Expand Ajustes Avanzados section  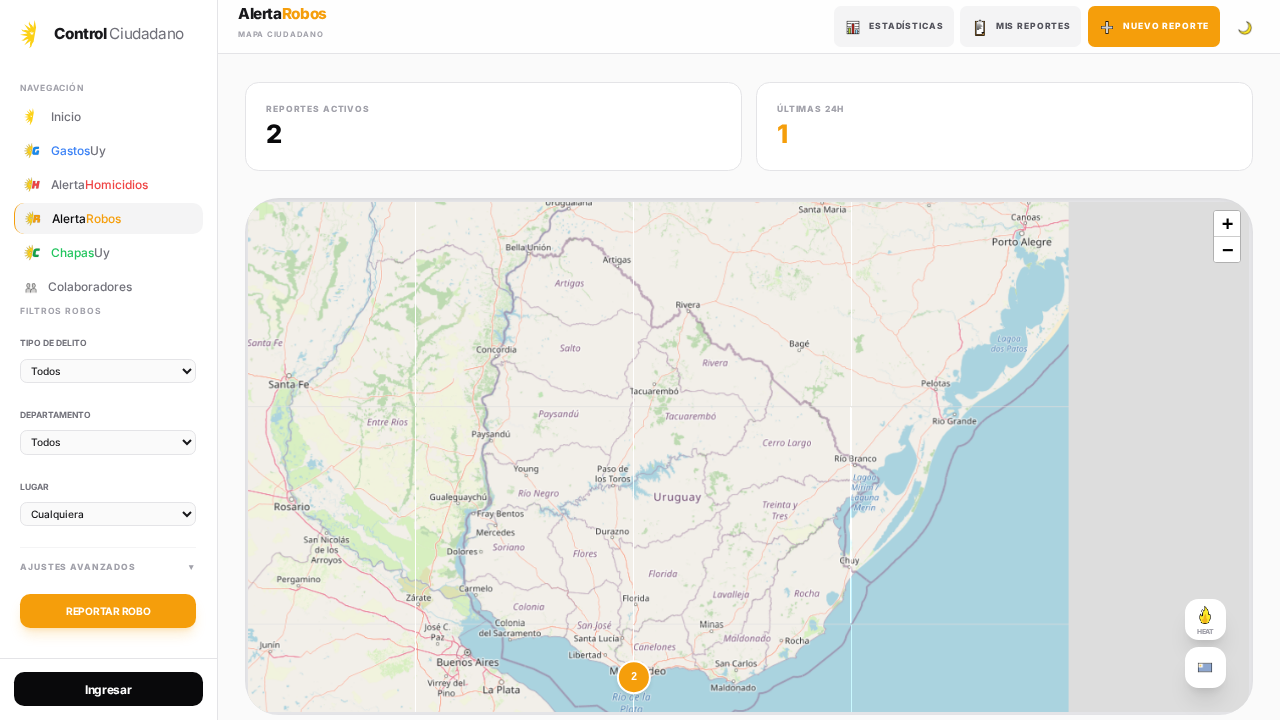click(108, 567)
